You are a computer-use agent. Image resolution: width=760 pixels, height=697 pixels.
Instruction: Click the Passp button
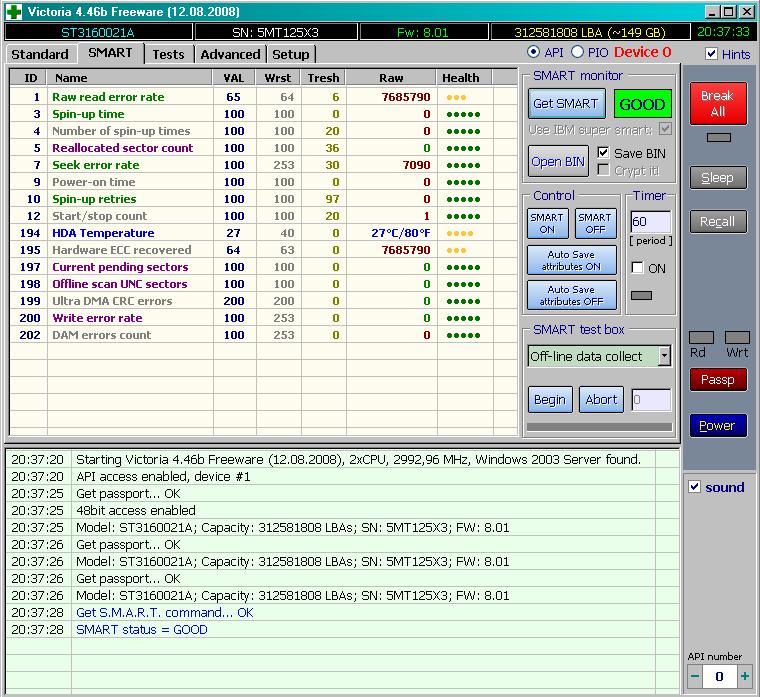click(x=718, y=380)
